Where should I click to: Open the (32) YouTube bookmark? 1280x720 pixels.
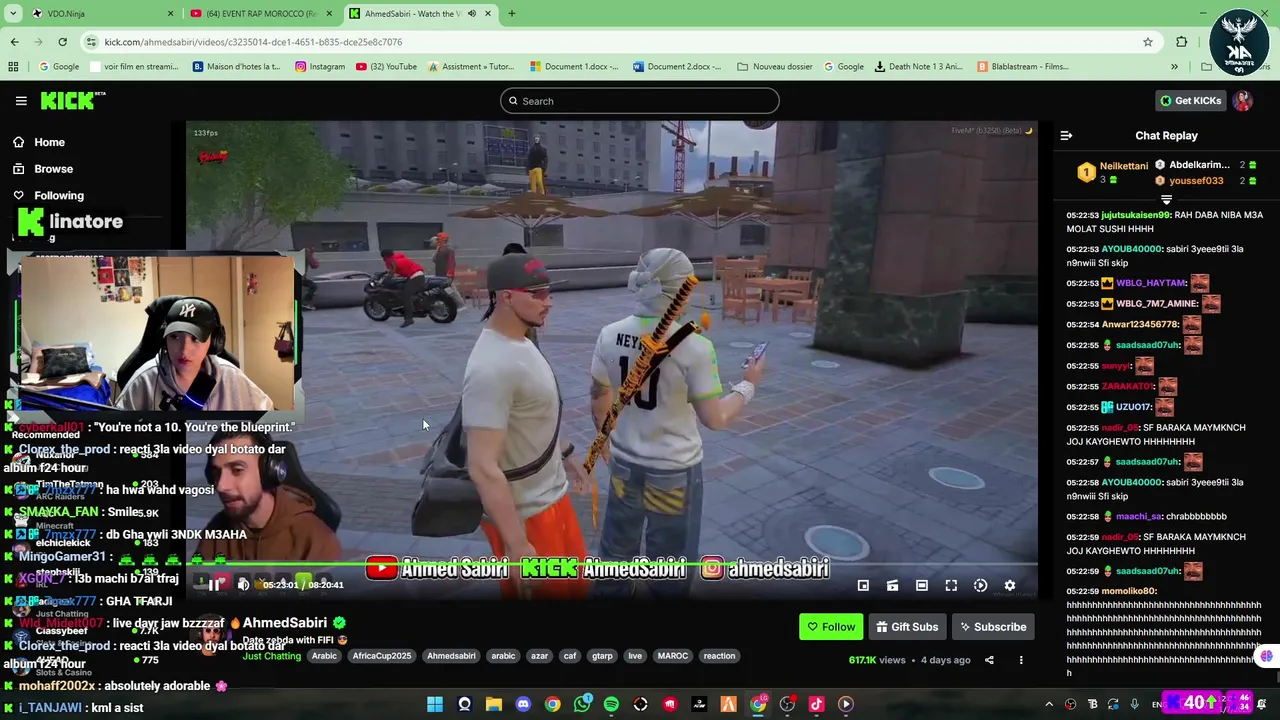(x=386, y=67)
